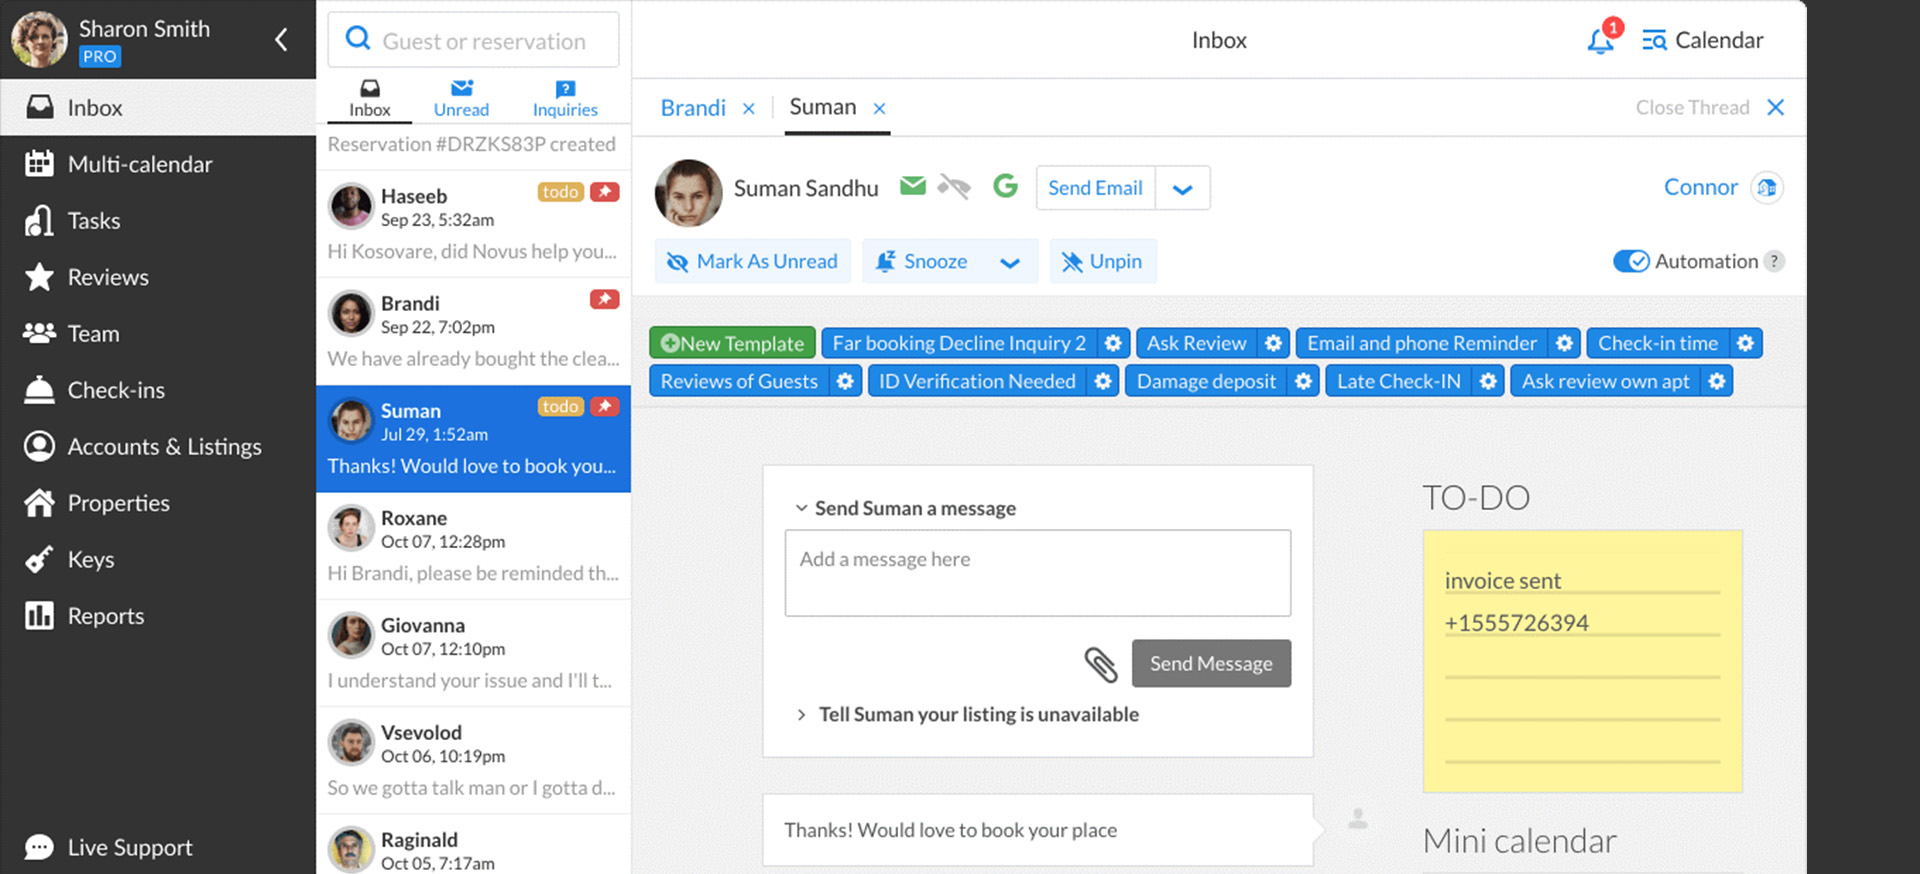Close the Brandi thread tab
Screen dimensions: 1920x874
(748, 108)
